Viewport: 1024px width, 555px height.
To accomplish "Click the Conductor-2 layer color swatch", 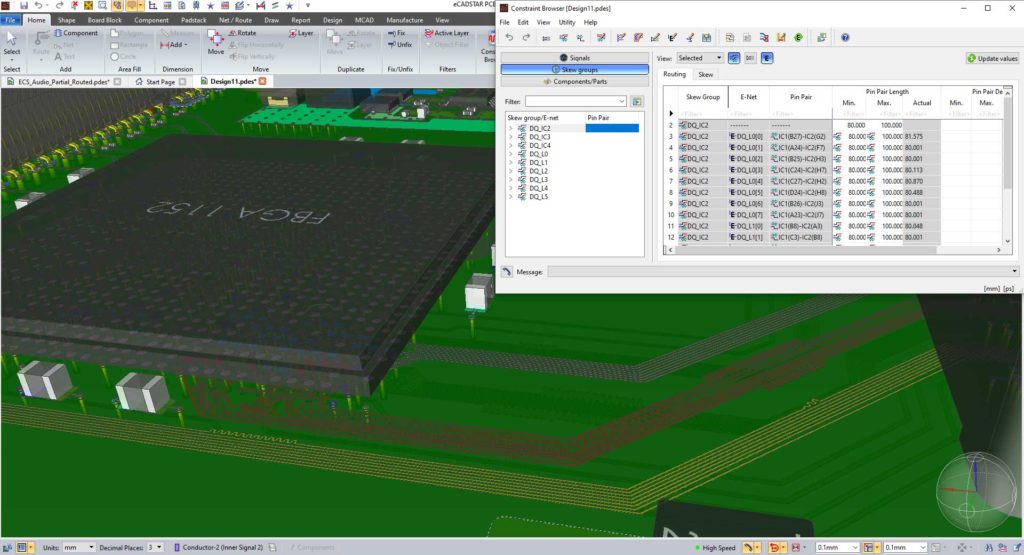I will pos(177,548).
